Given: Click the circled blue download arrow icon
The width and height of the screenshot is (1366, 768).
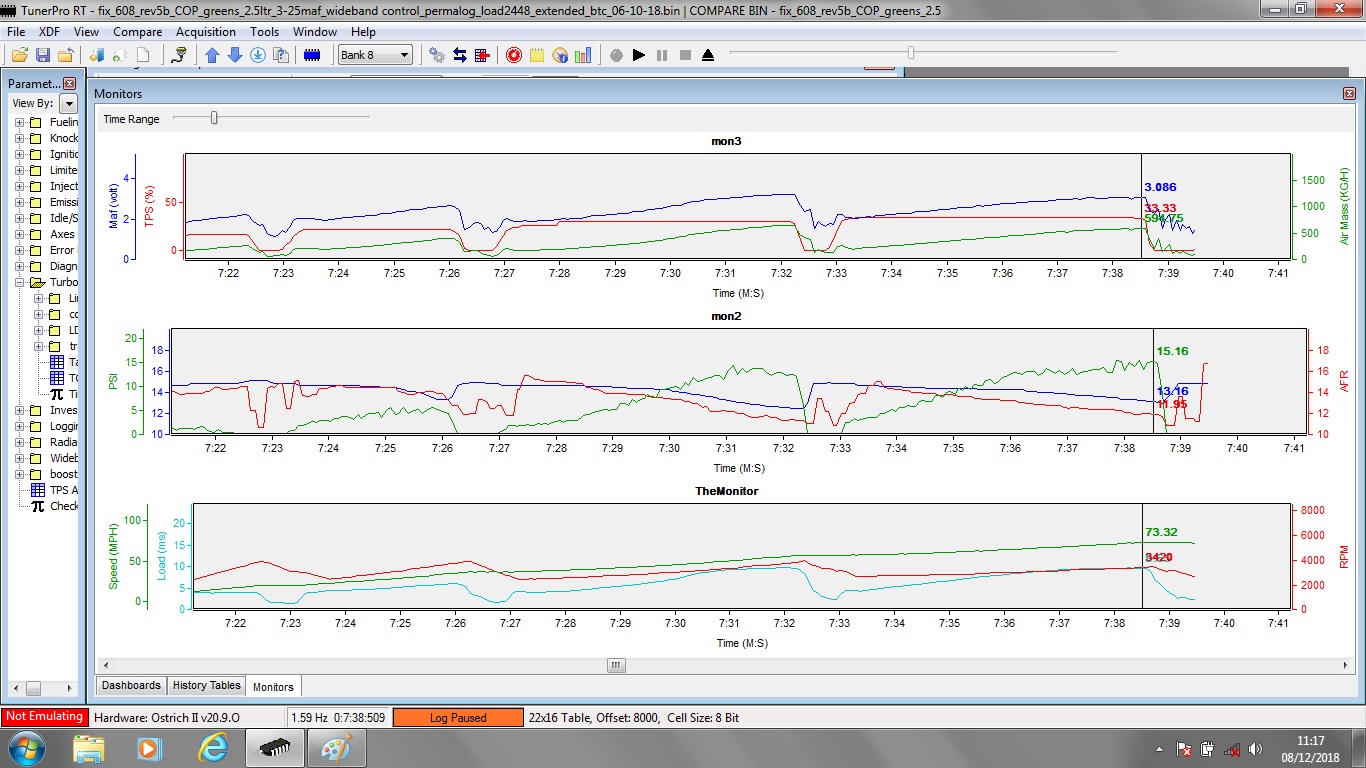Looking at the screenshot, I should click(x=257, y=55).
